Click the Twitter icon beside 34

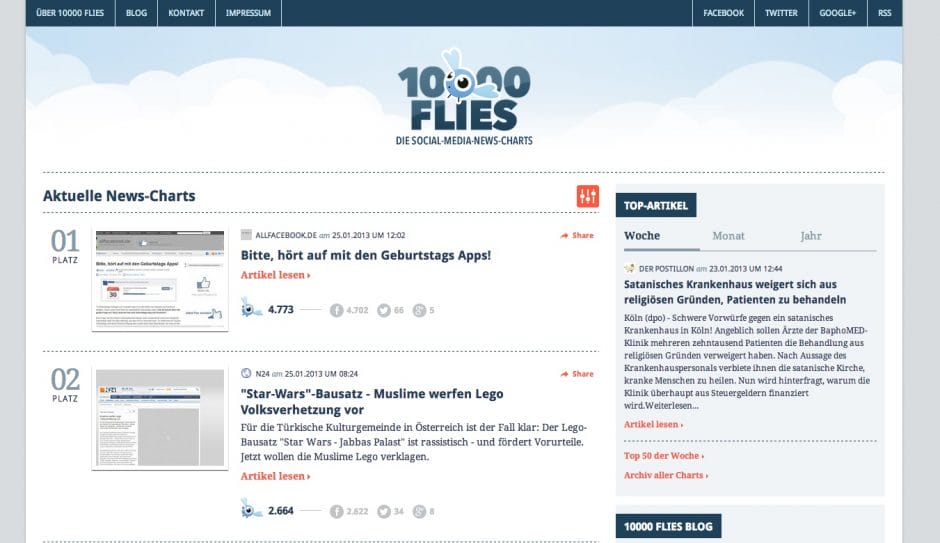tap(384, 511)
